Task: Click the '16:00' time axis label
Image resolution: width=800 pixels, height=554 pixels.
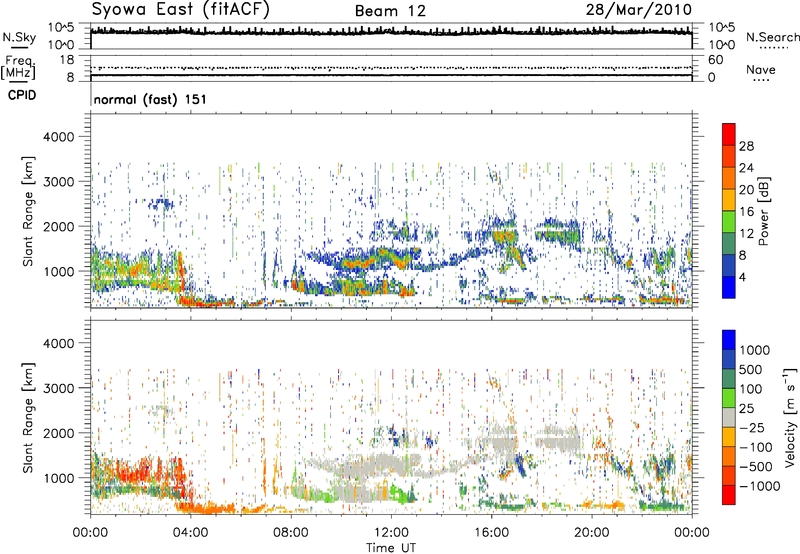Action: [x=491, y=533]
